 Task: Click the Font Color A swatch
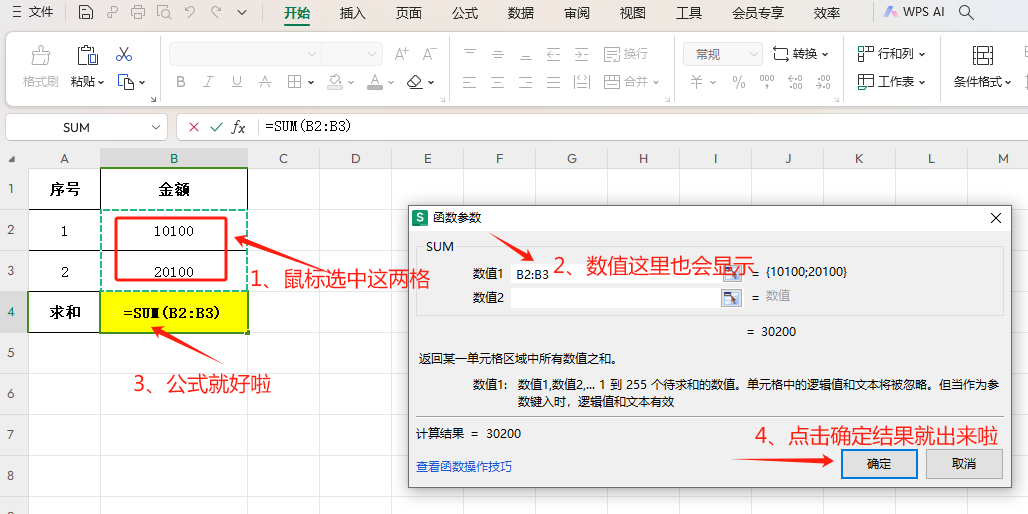point(374,82)
